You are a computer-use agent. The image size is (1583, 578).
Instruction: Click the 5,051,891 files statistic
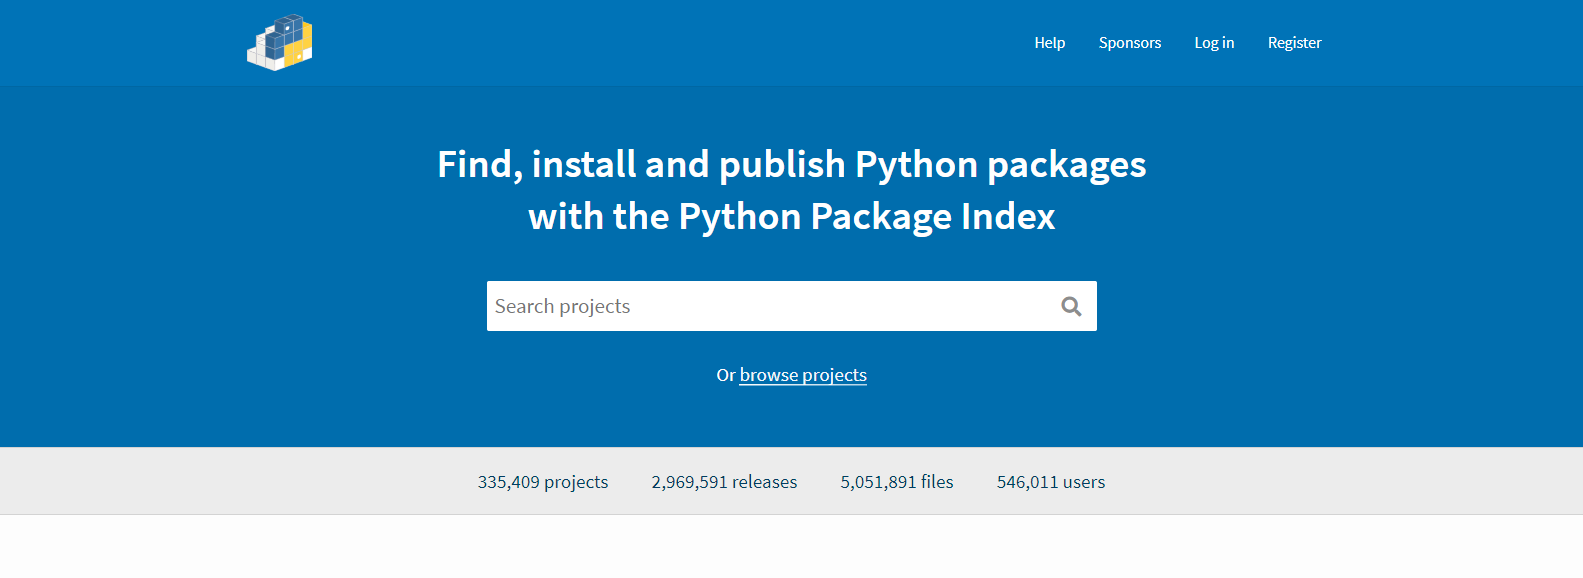[x=897, y=482]
